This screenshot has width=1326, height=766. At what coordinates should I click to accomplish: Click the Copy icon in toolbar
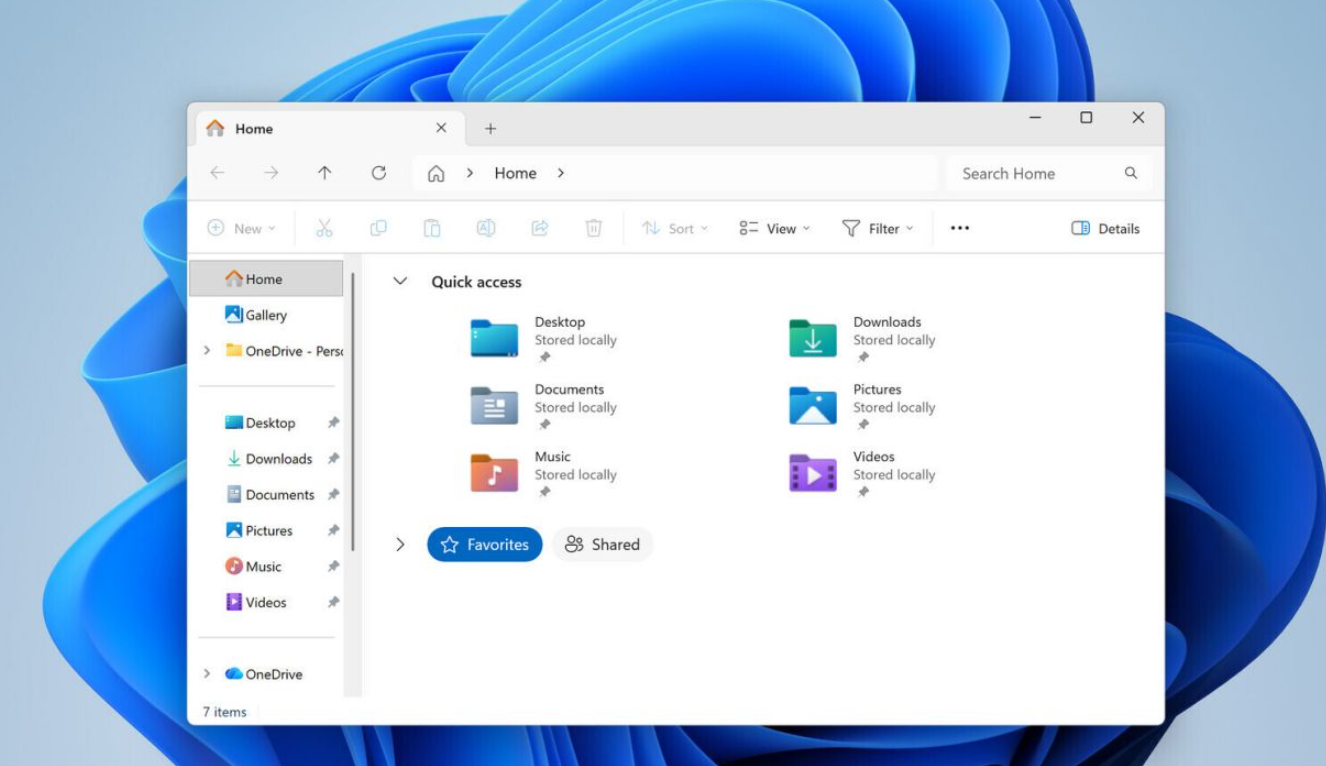coord(378,228)
